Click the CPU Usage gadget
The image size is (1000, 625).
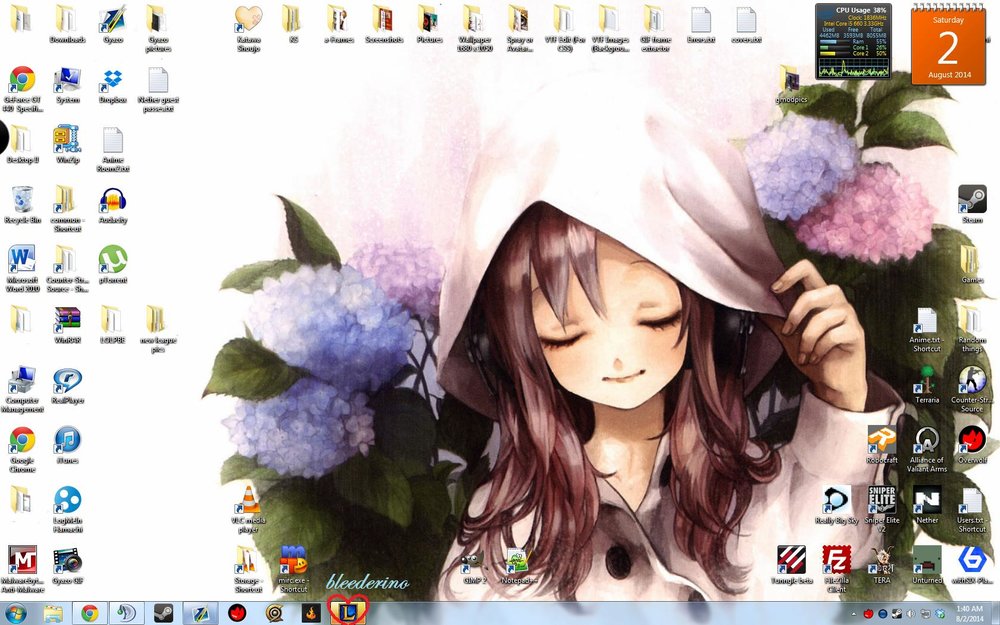click(853, 41)
